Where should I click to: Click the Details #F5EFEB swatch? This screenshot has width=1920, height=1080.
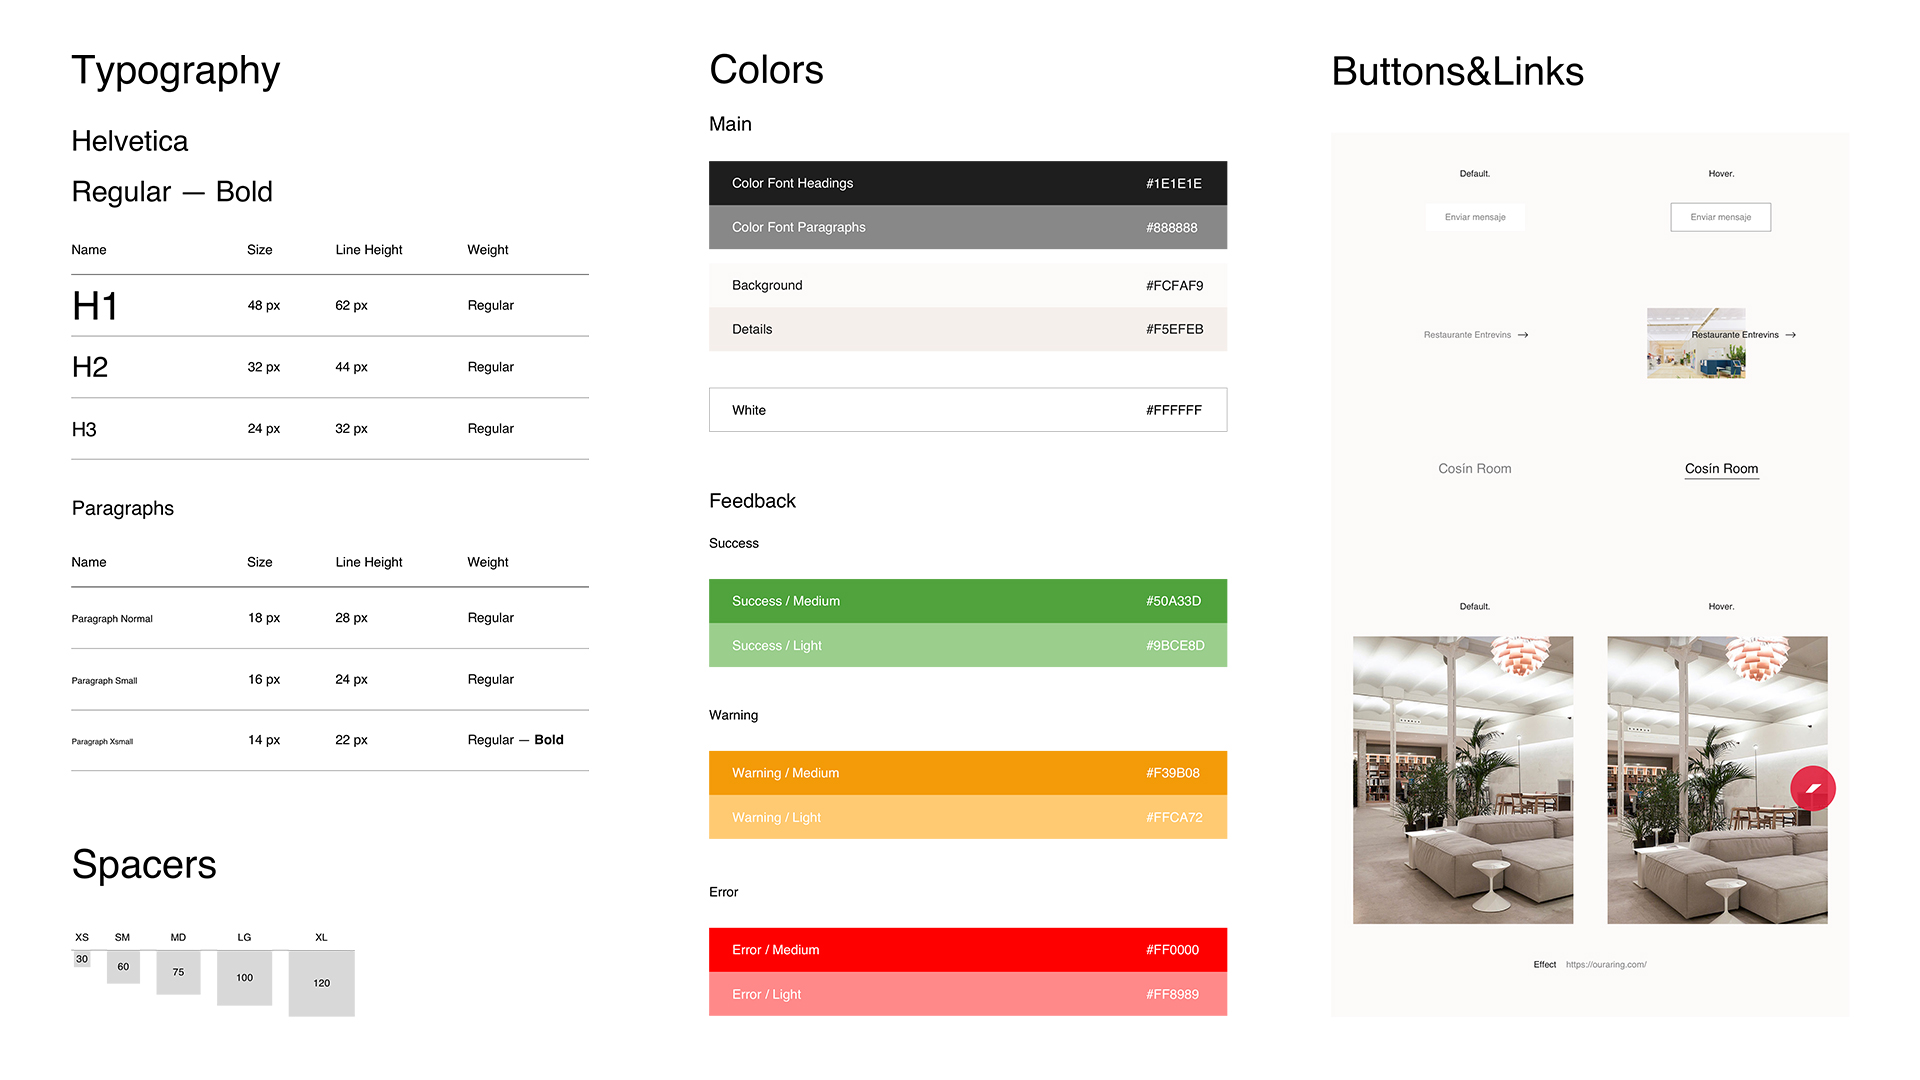point(967,329)
